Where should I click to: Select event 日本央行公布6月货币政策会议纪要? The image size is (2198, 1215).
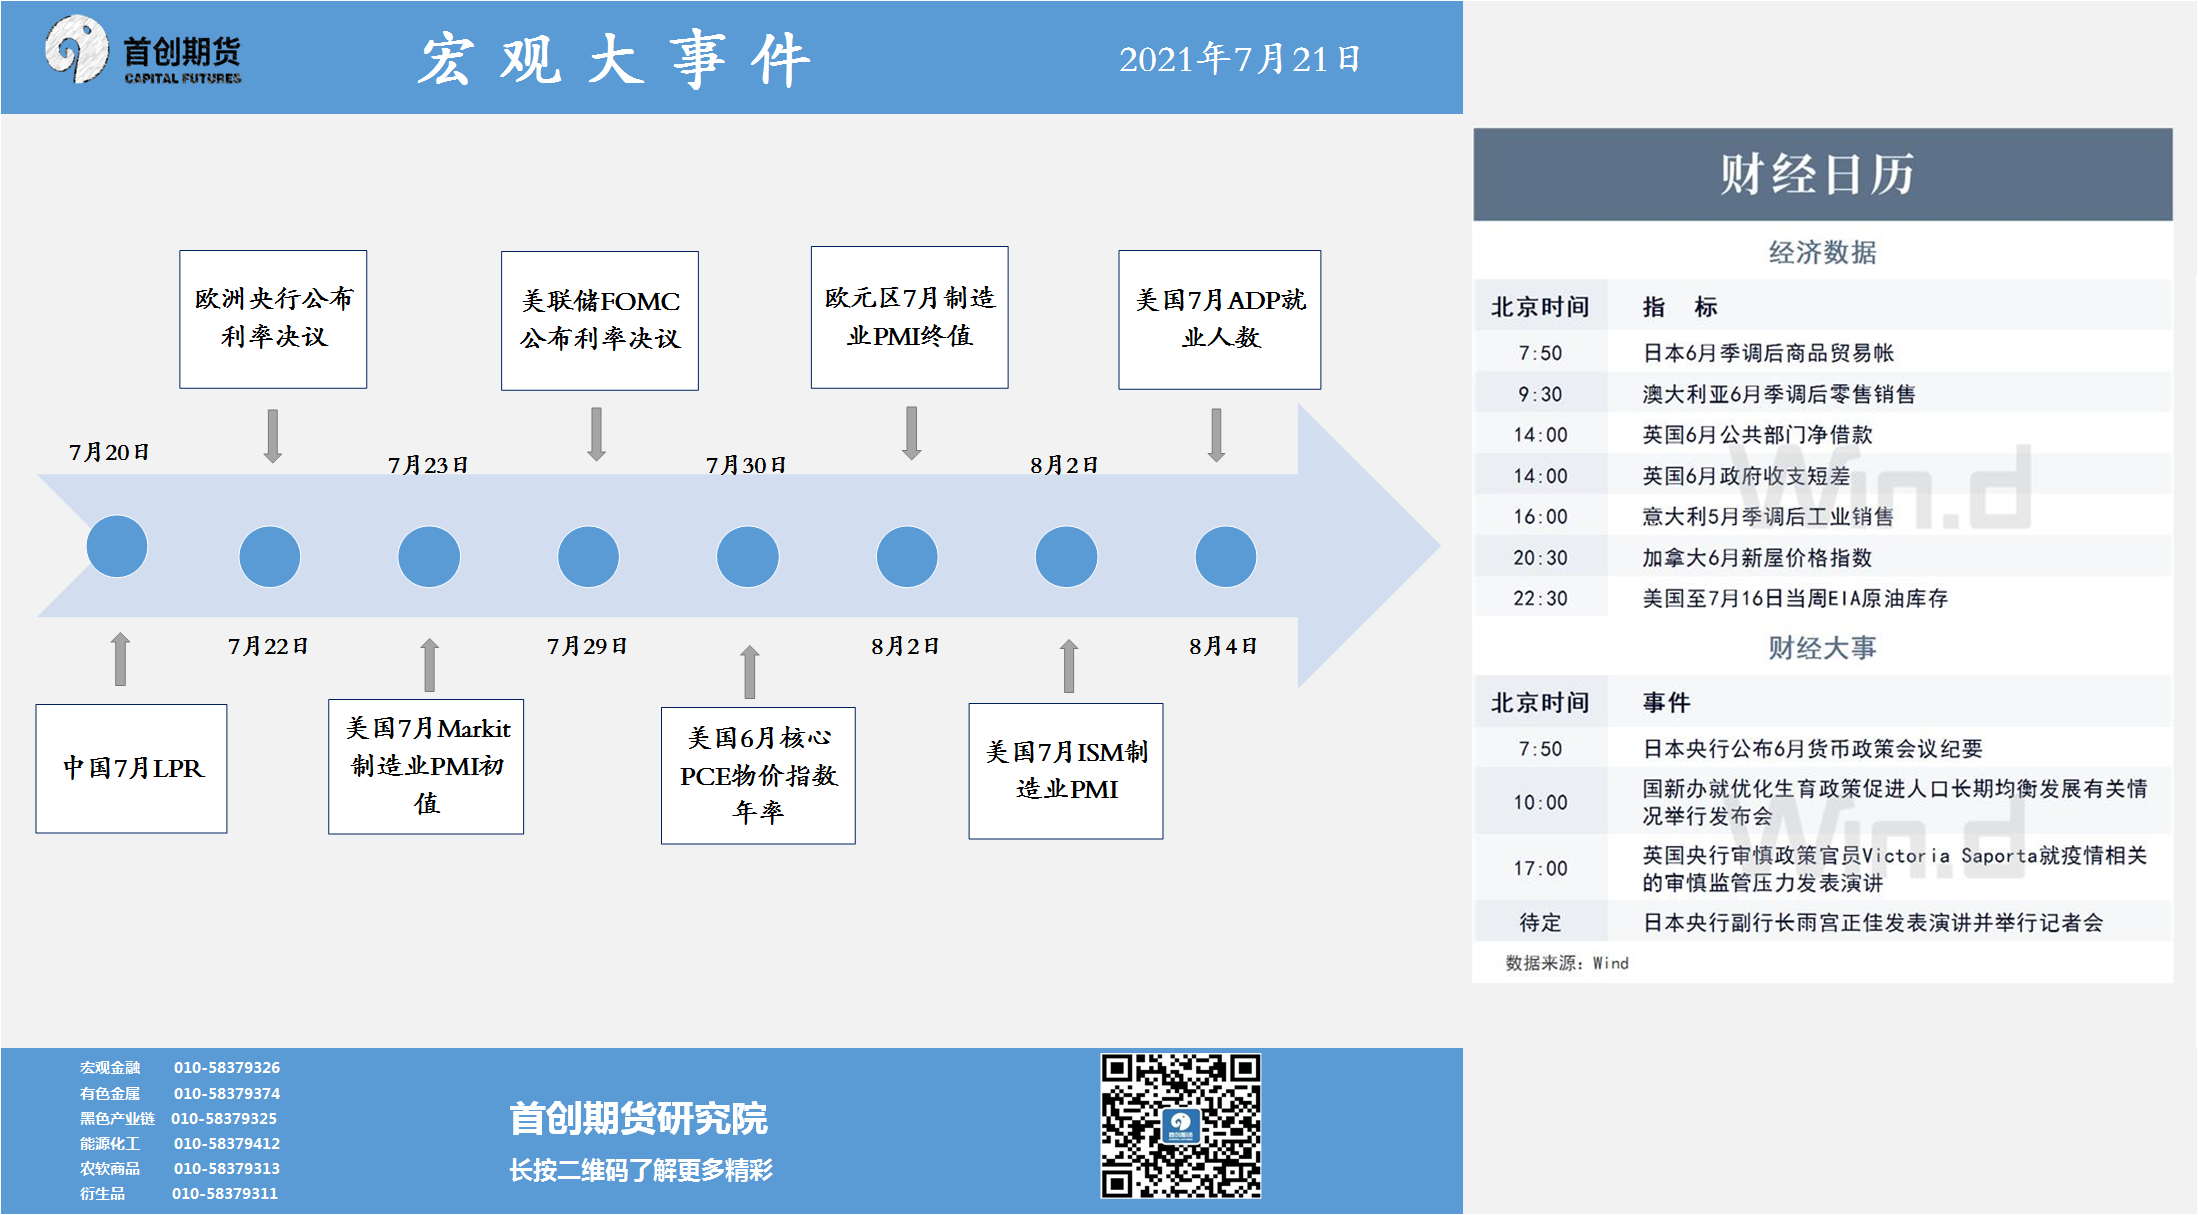coord(1822,749)
